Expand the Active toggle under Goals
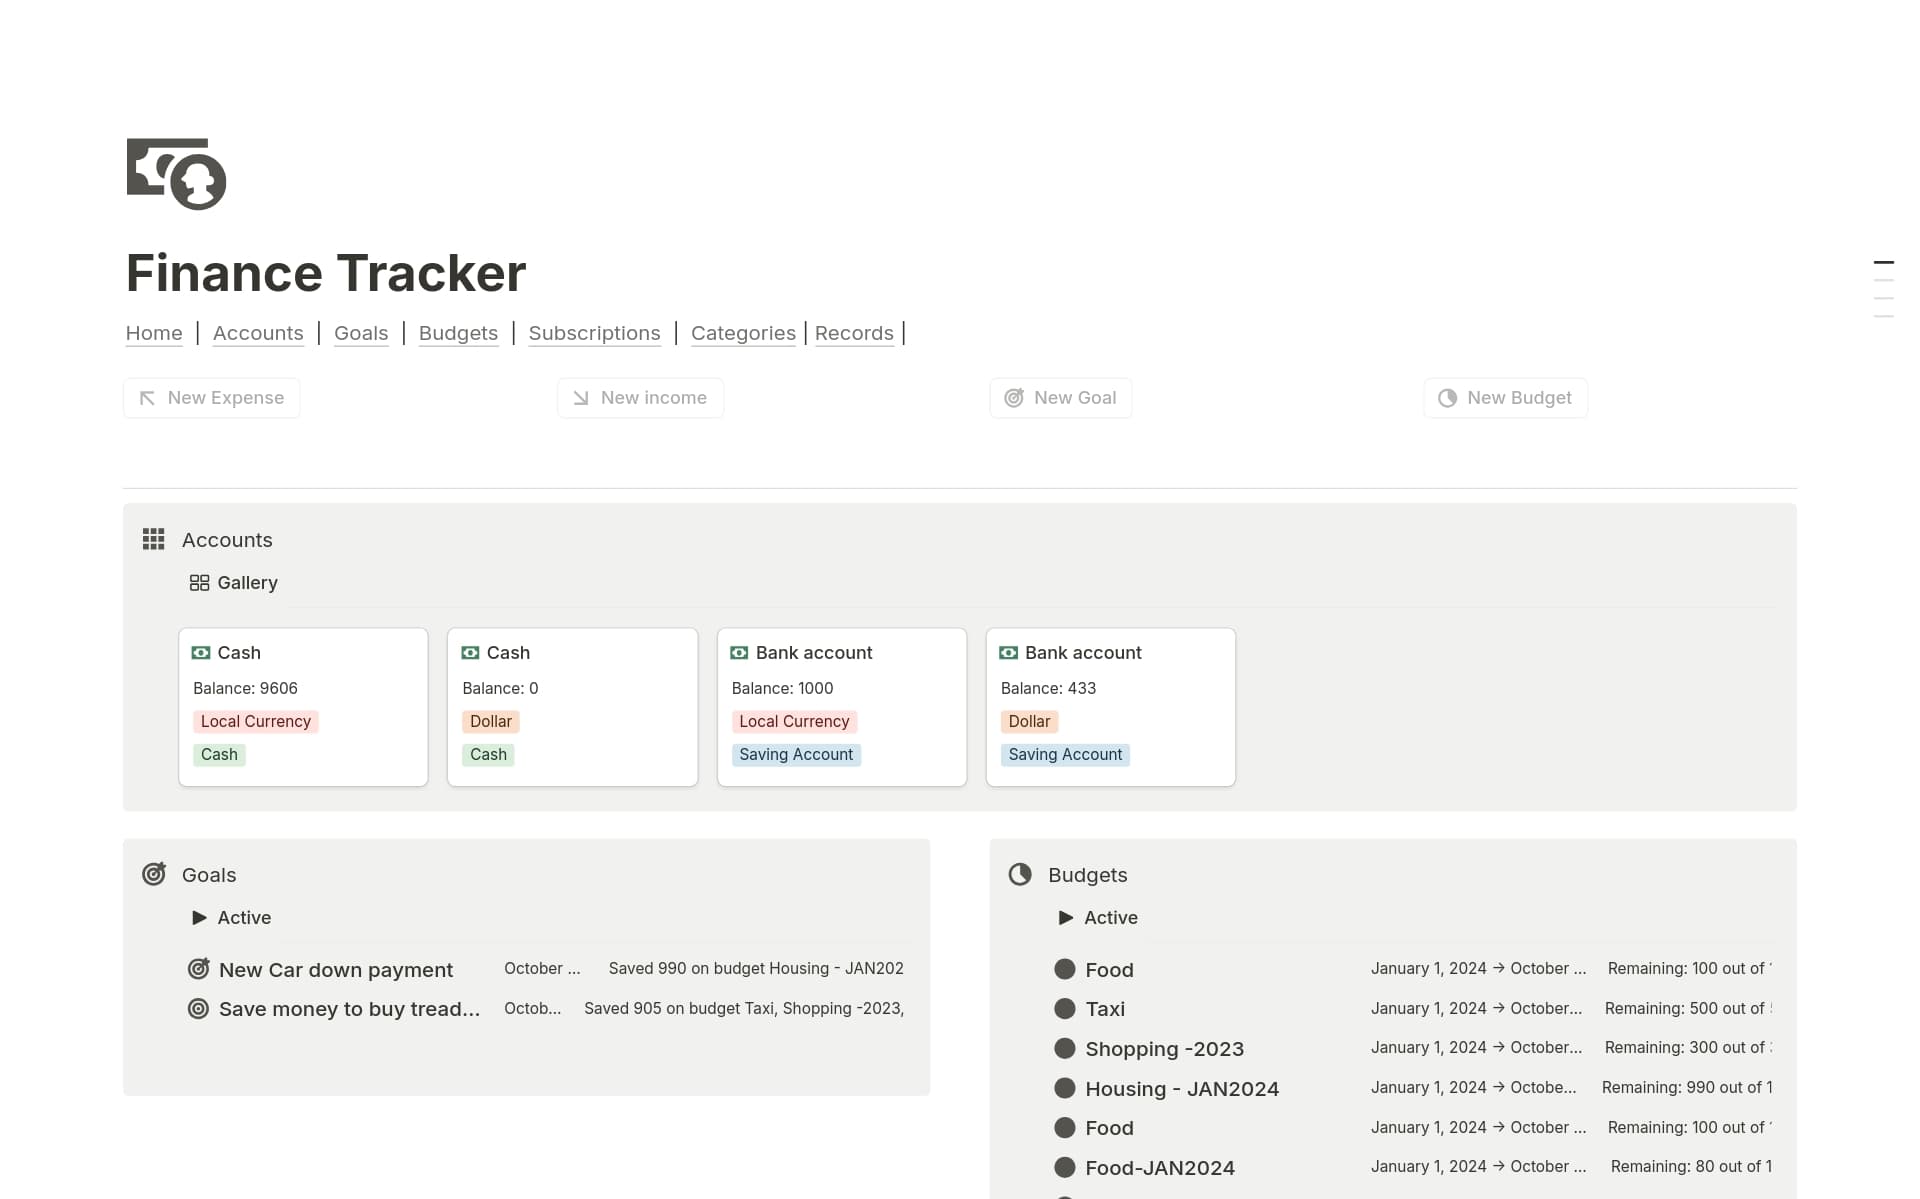The image size is (1920, 1199). tap(199, 918)
